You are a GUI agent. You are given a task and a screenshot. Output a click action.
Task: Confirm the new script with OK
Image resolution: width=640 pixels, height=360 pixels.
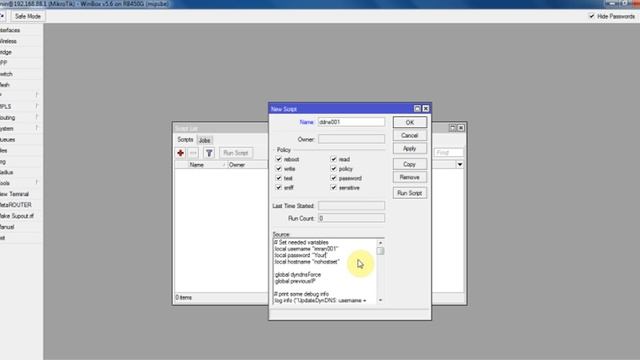pyautogui.click(x=410, y=122)
